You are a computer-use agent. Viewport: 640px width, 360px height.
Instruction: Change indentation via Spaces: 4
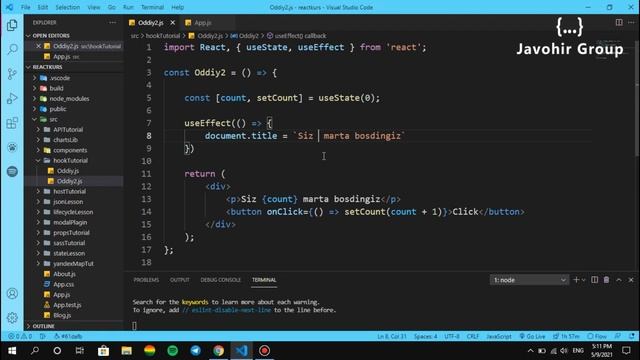click(x=425, y=336)
